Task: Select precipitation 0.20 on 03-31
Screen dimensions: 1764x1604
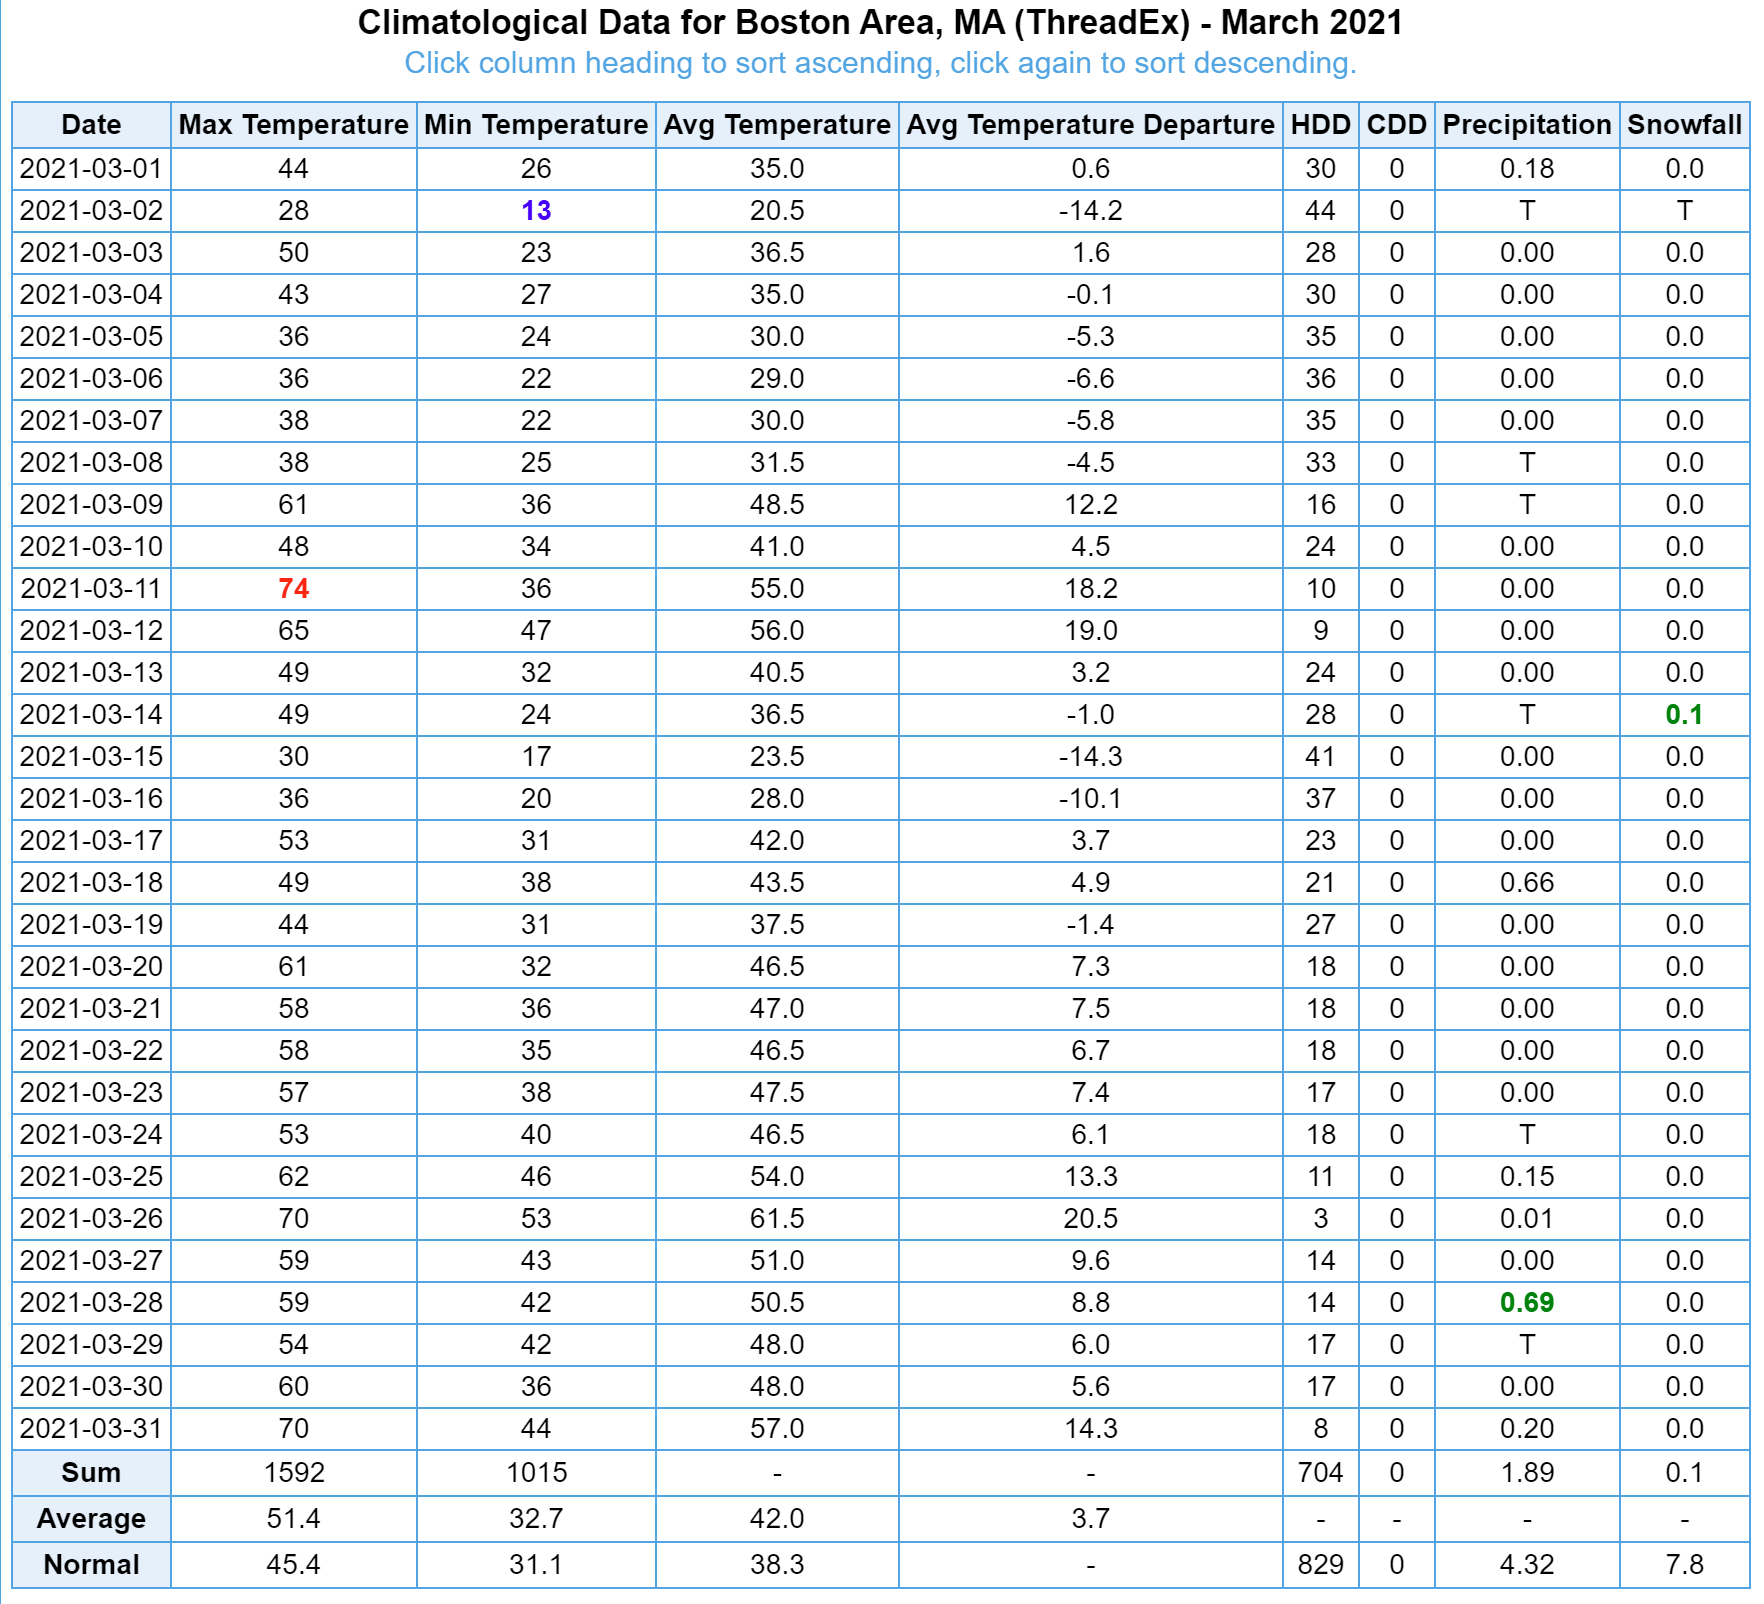Action: (1527, 1429)
